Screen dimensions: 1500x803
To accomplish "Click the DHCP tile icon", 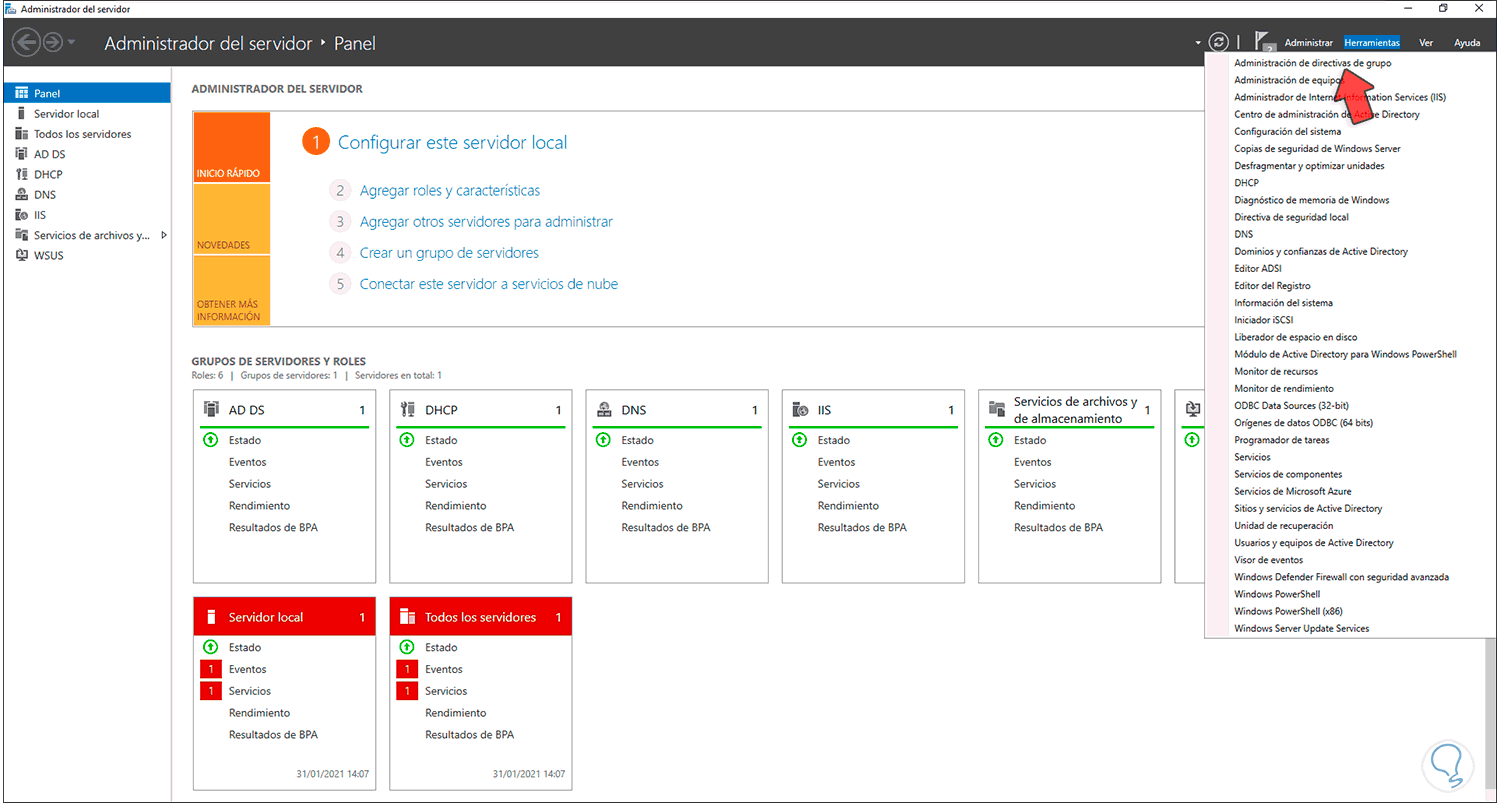I will pyautogui.click(x=406, y=409).
